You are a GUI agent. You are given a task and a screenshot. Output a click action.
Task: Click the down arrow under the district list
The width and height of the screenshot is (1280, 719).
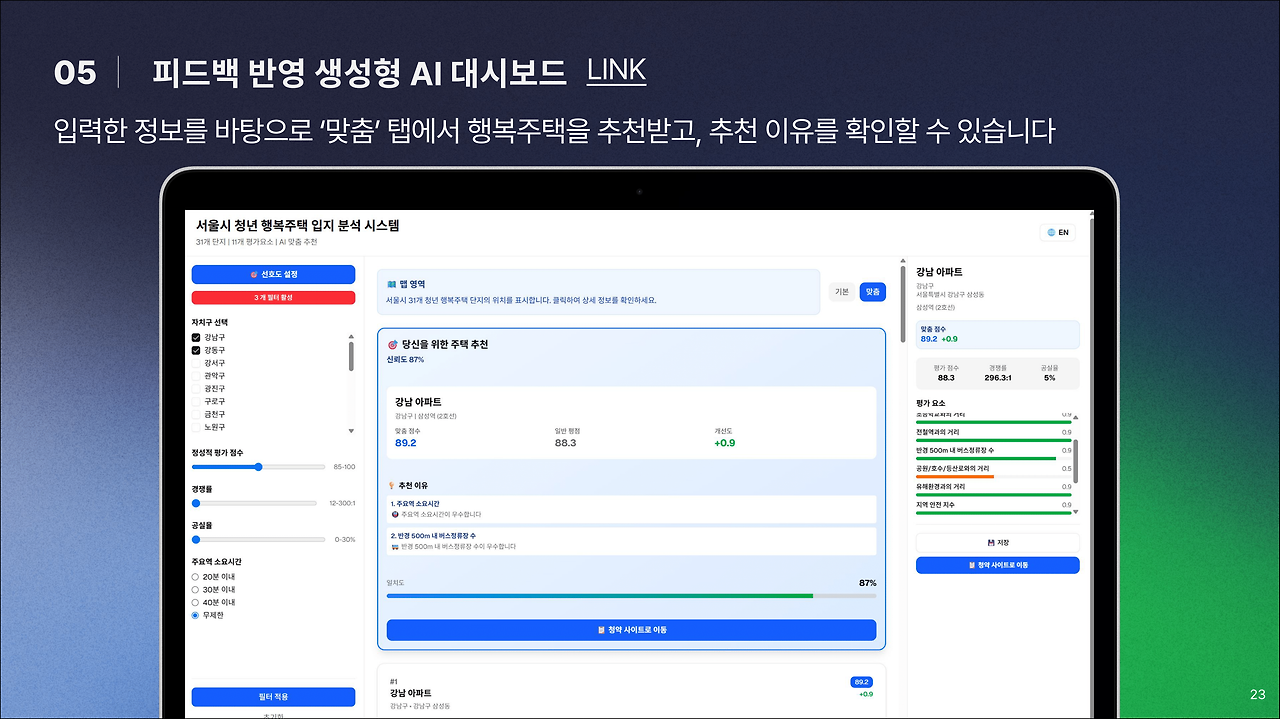(x=352, y=430)
